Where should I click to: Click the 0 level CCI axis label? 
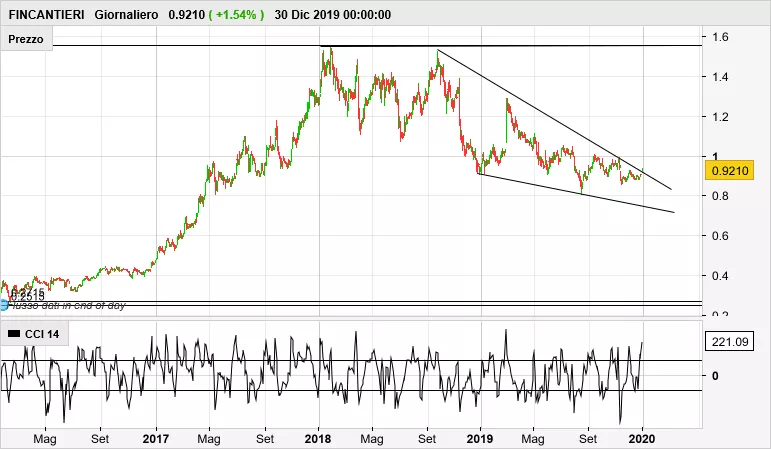pyautogui.click(x=715, y=376)
